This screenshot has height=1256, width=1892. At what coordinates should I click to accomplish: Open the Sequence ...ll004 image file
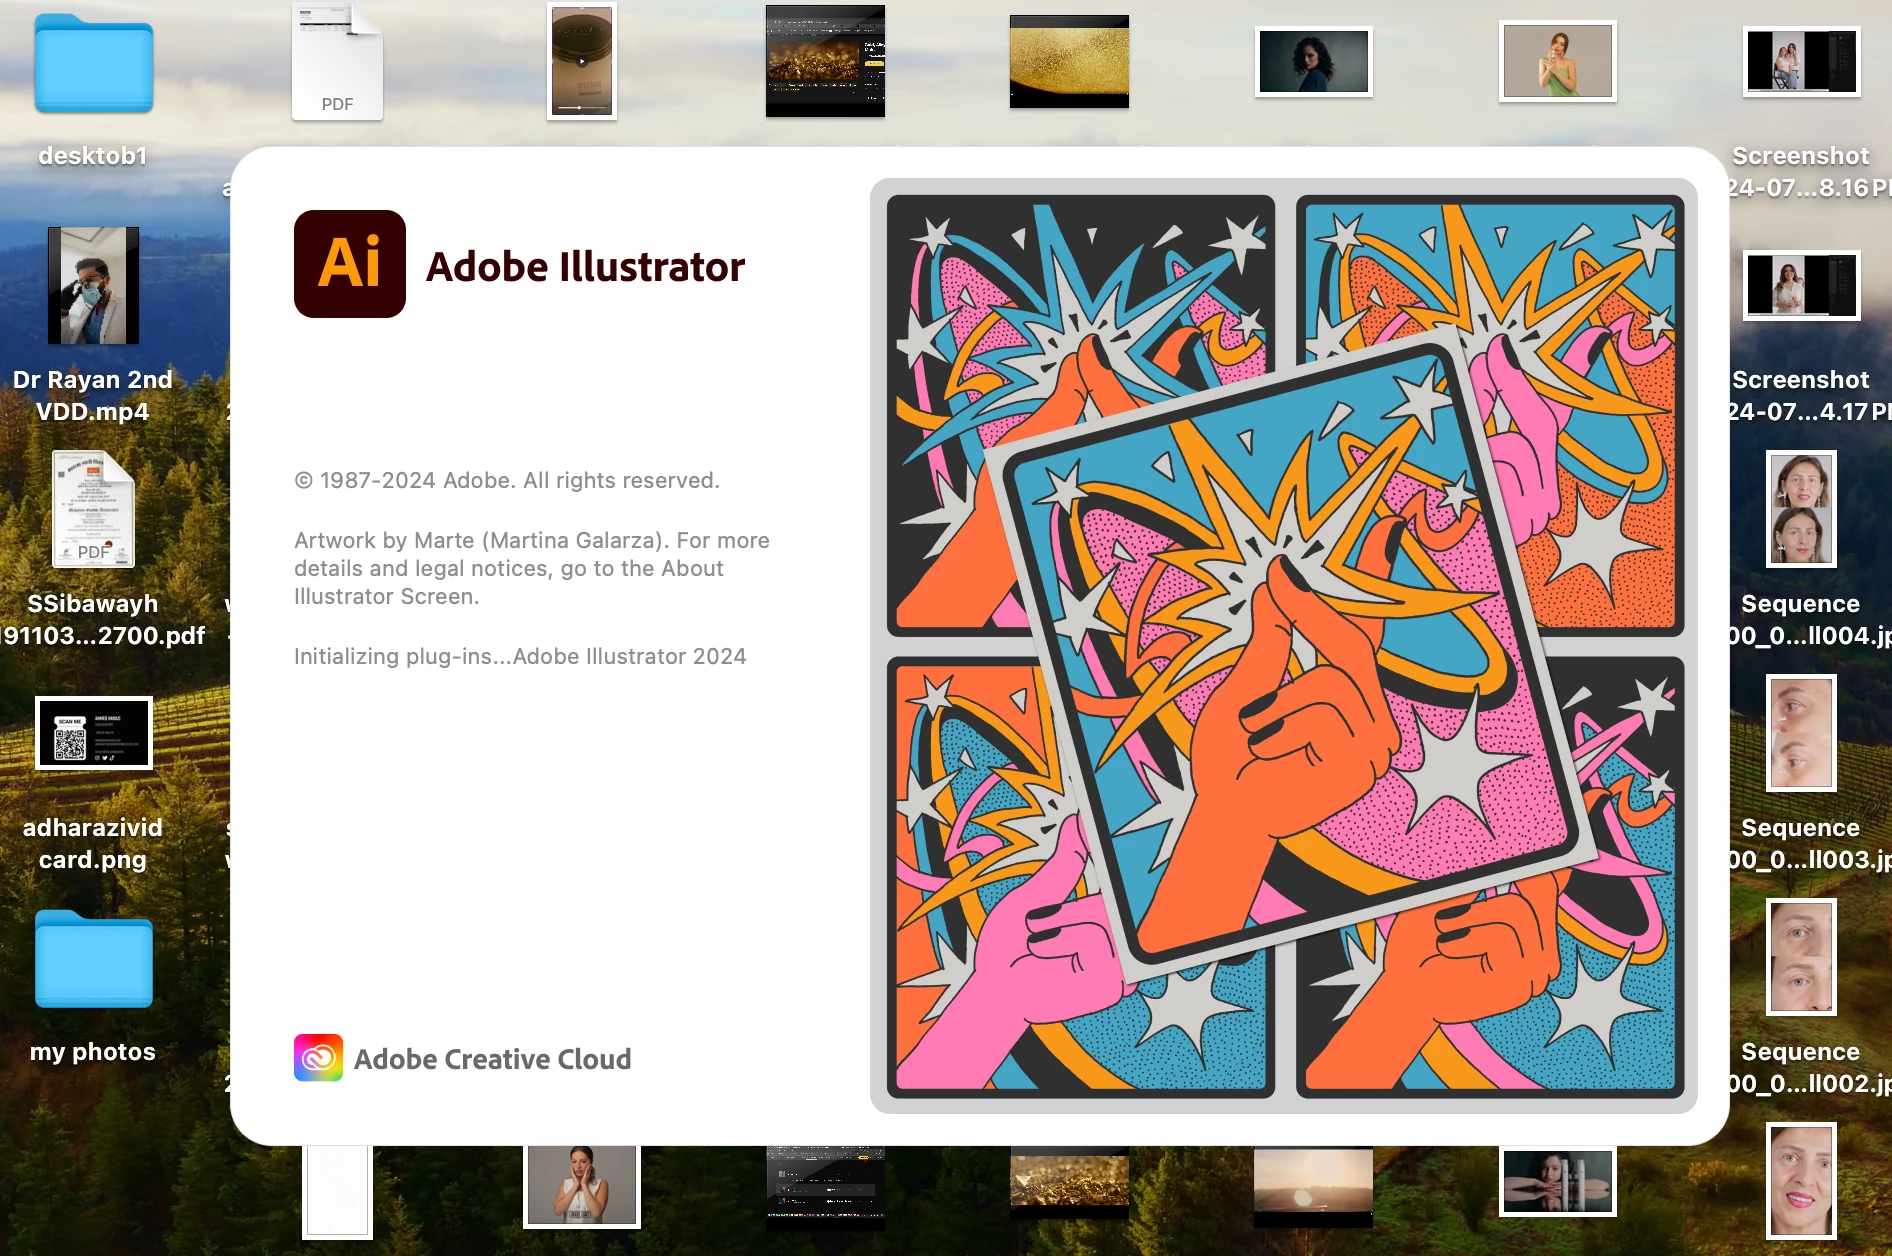pyautogui.click(x=1801, y=509)
